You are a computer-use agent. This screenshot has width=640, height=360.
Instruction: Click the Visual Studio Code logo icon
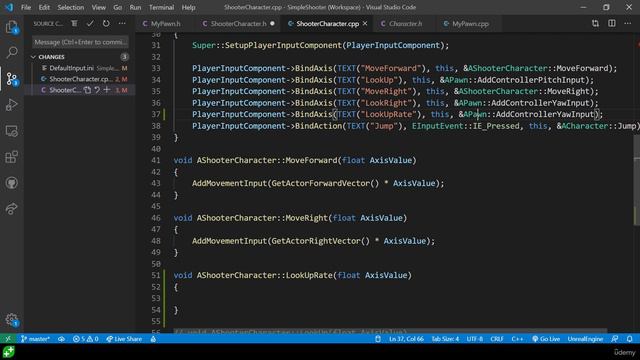pyautogui.click(x=9, y=7)
